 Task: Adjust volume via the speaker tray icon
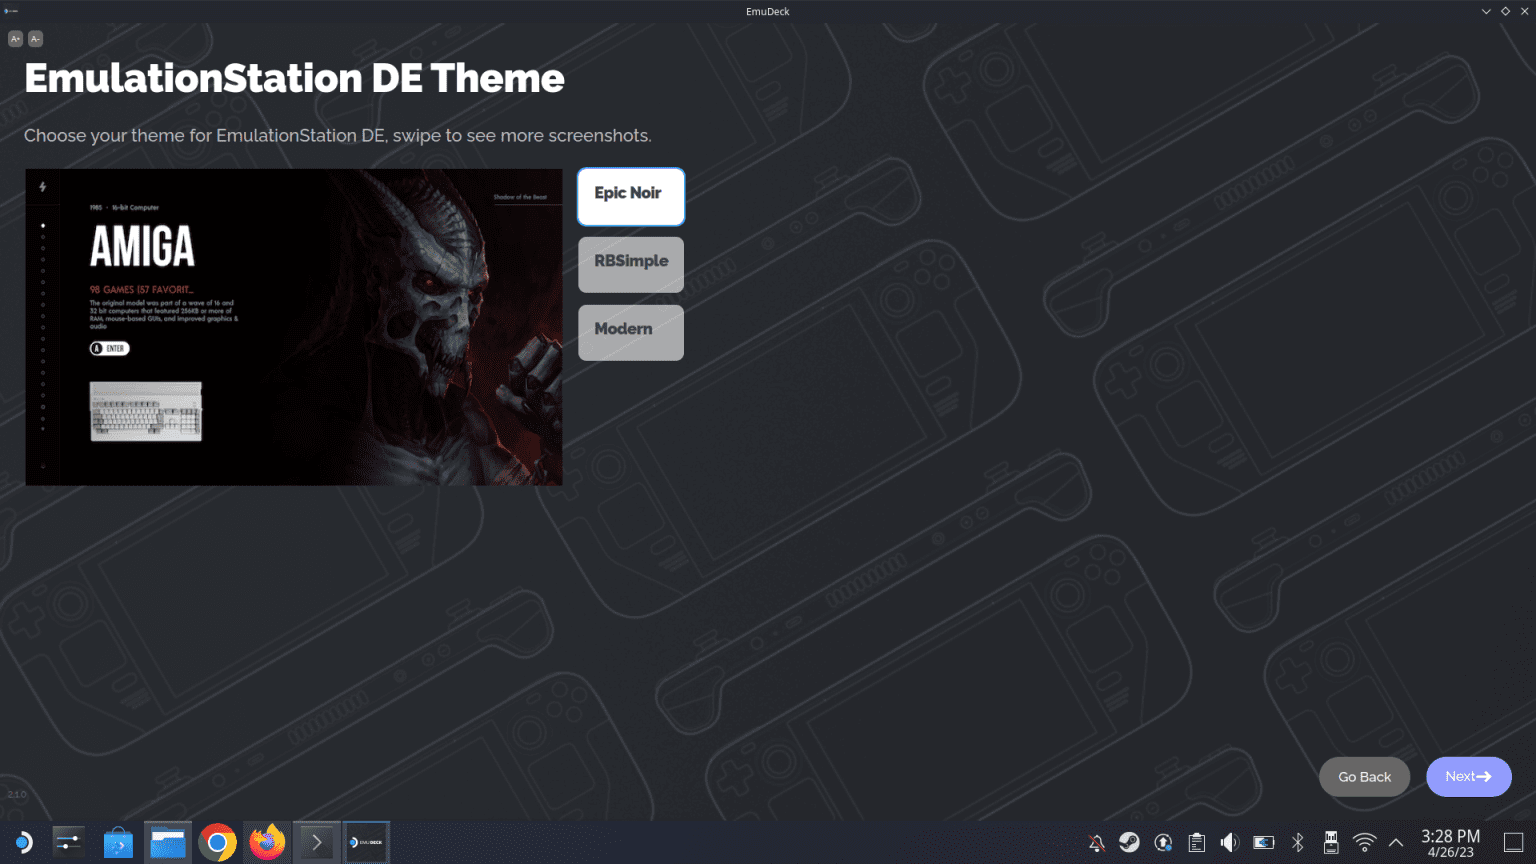click(1229, 842)
